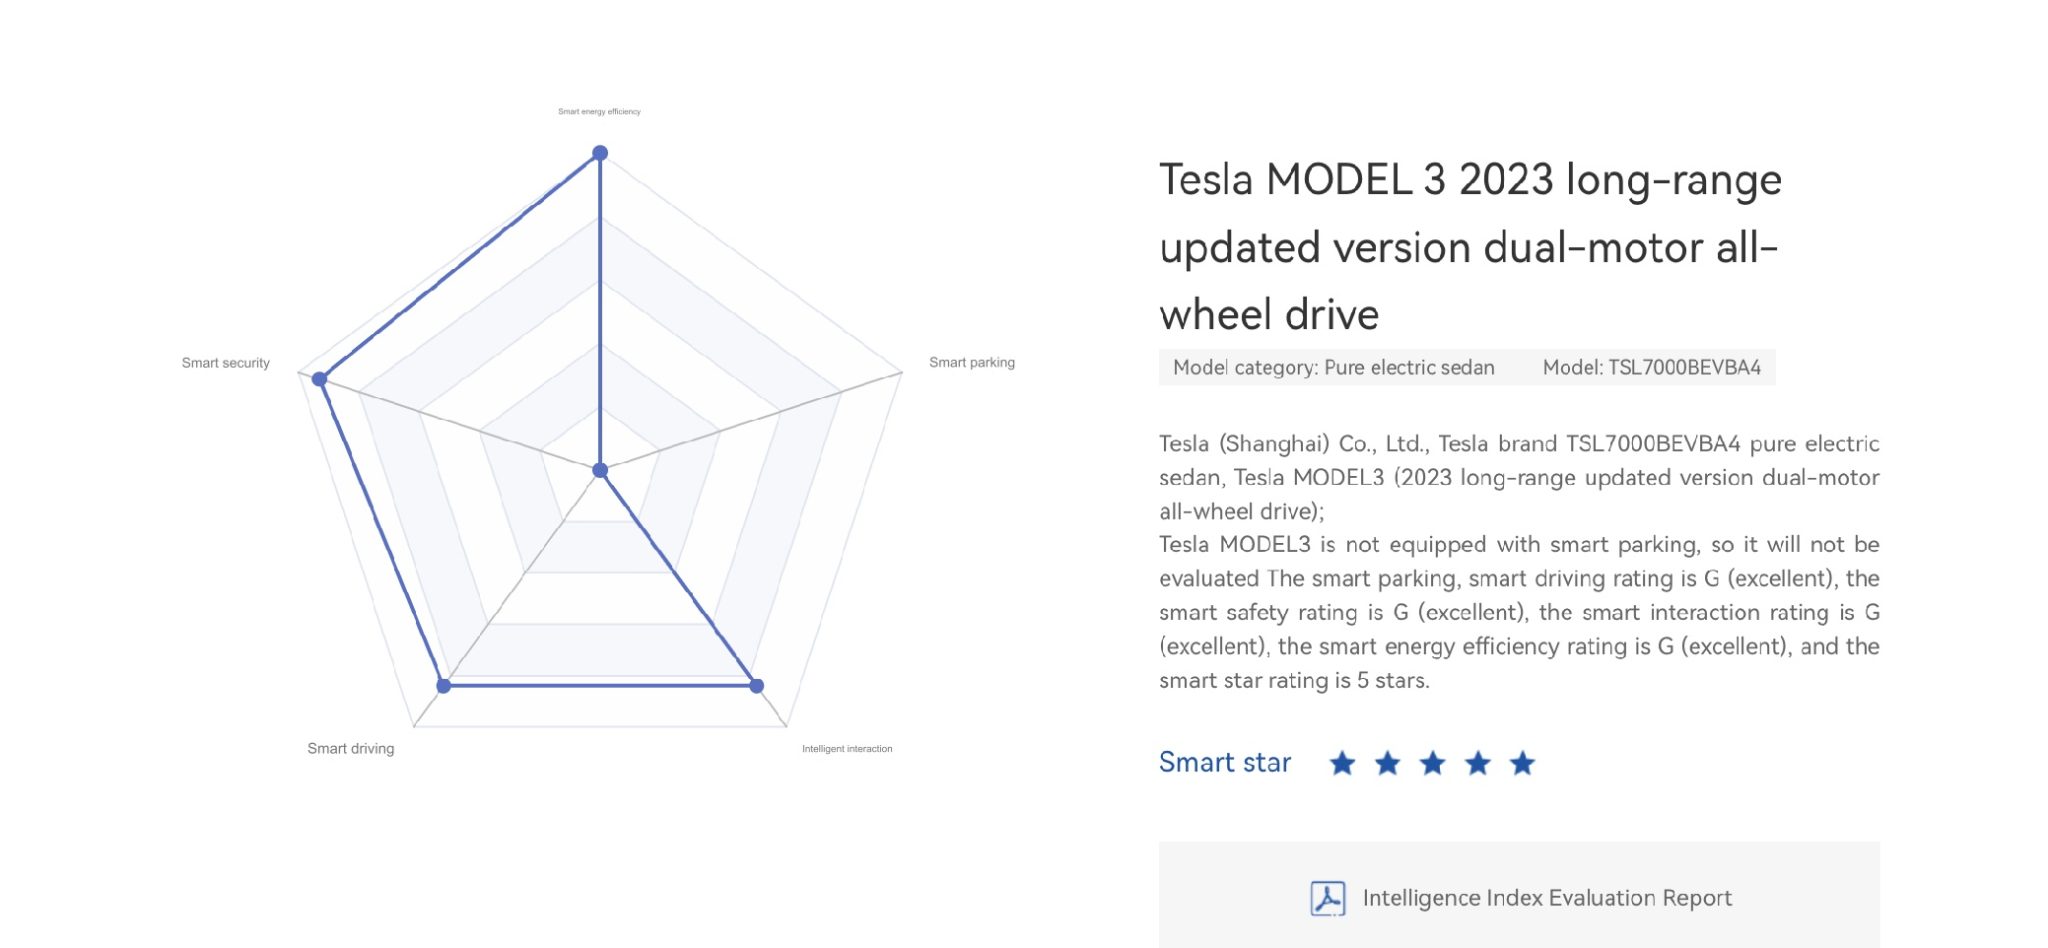Click the Tesla MODEL 3 title heading
This screenshot has width=2048, height=948.
coord(1470,247)
